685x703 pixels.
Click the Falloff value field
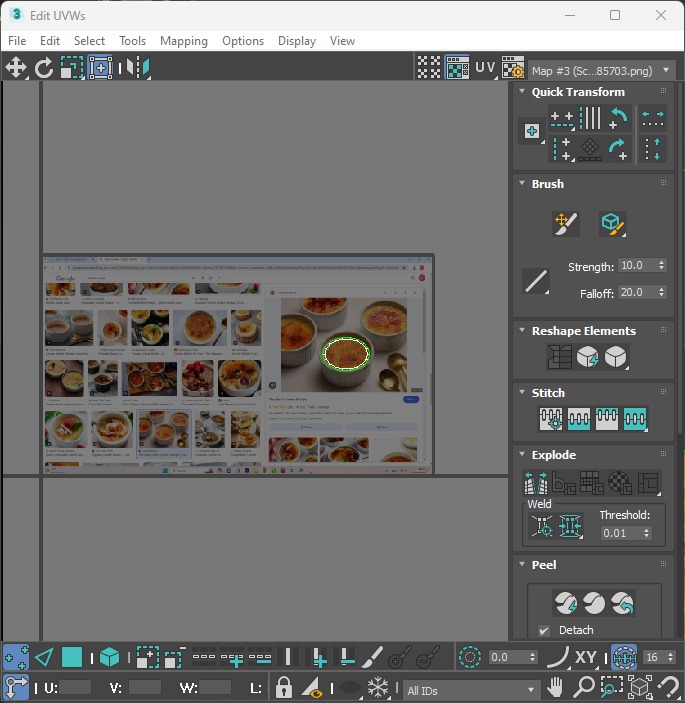637,292
